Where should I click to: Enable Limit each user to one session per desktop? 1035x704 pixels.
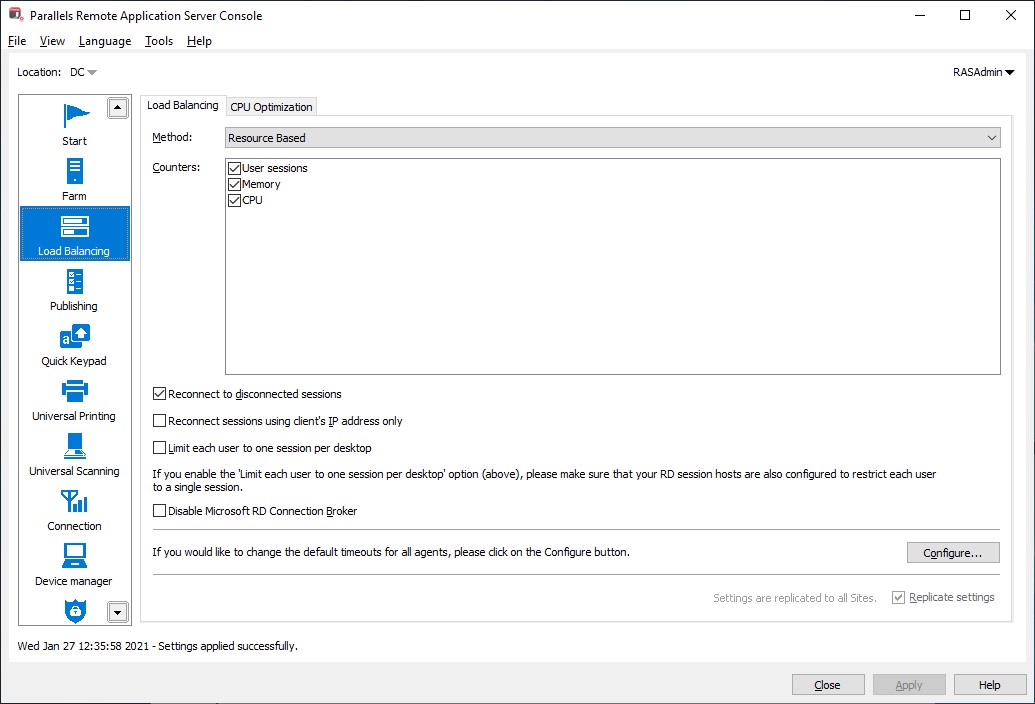tap(159, 448)
